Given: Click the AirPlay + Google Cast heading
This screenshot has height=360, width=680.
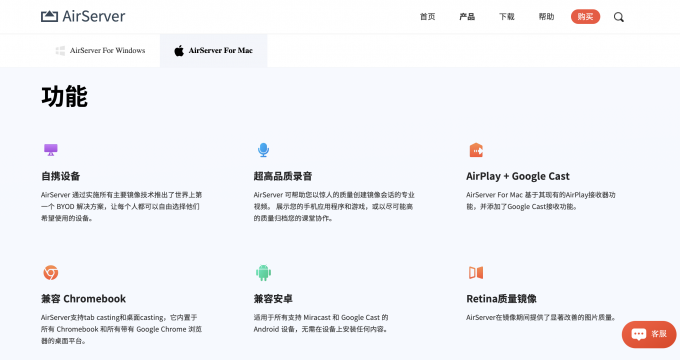Looking at the screenshot, I should (x=518, y=176).
